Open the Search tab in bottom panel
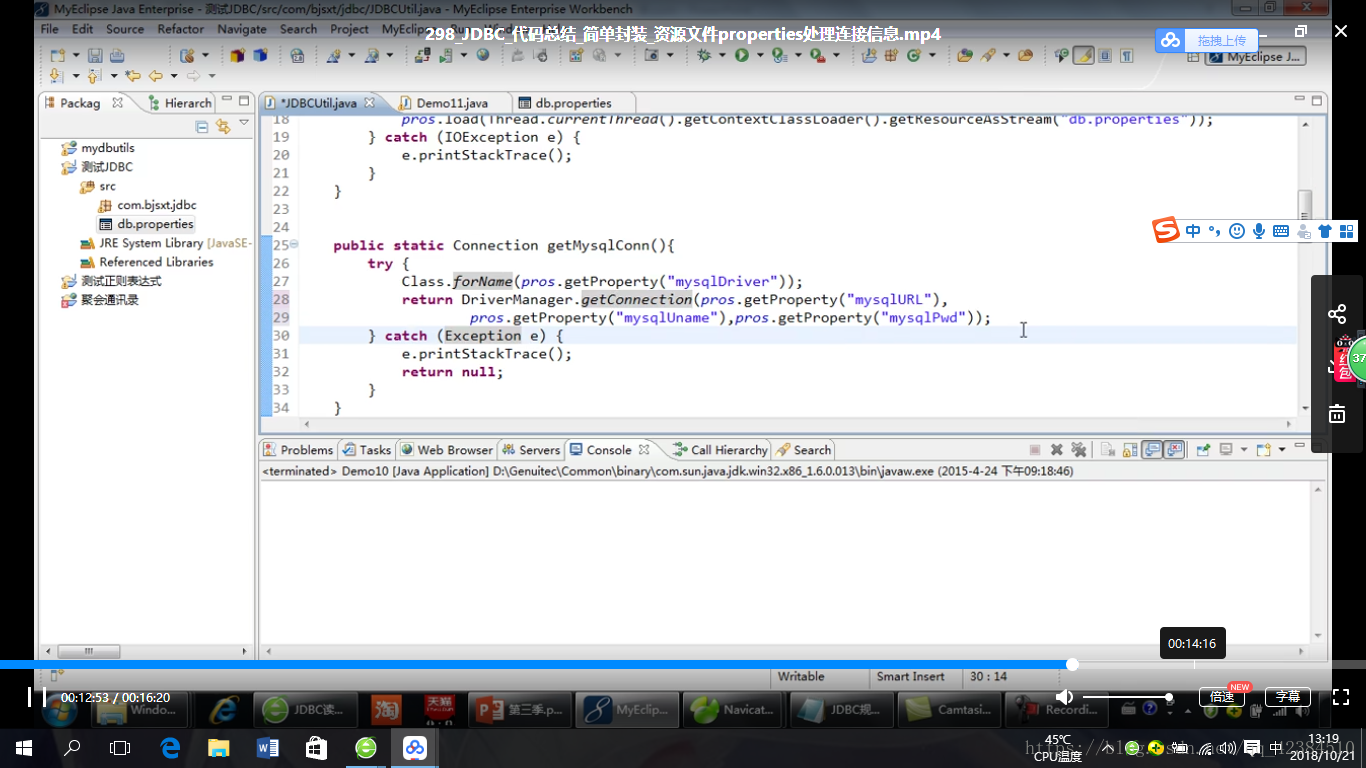1366x768 pixels. [x=804, y=450]
